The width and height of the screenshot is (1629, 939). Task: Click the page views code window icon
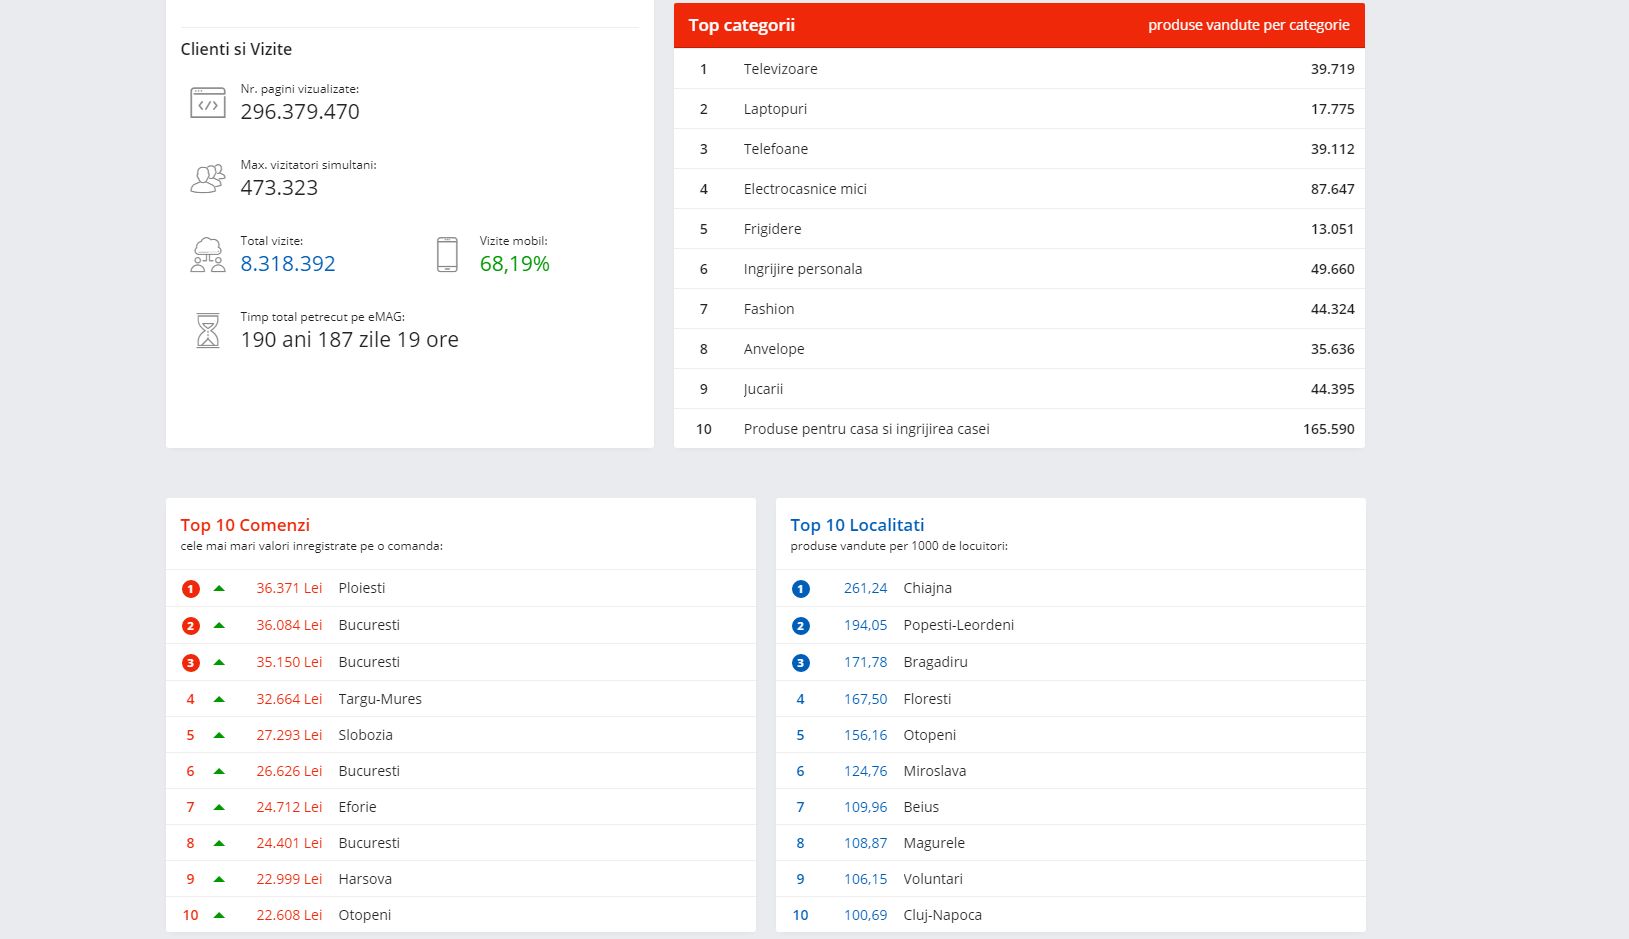(x=208, y=103)
